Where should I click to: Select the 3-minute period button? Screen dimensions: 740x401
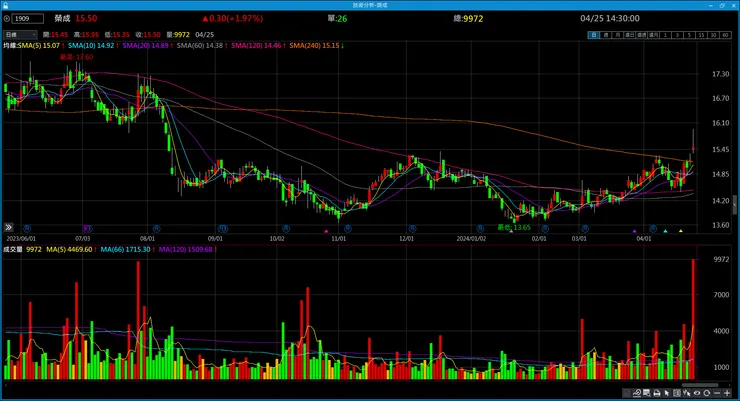[x=677, y=35]
